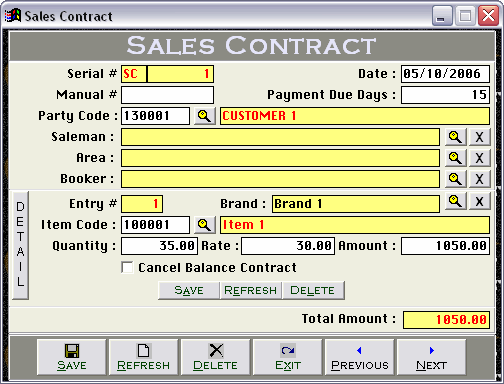
Task: Click the CUSTOMER 1 name field
Action: [355, 116]
